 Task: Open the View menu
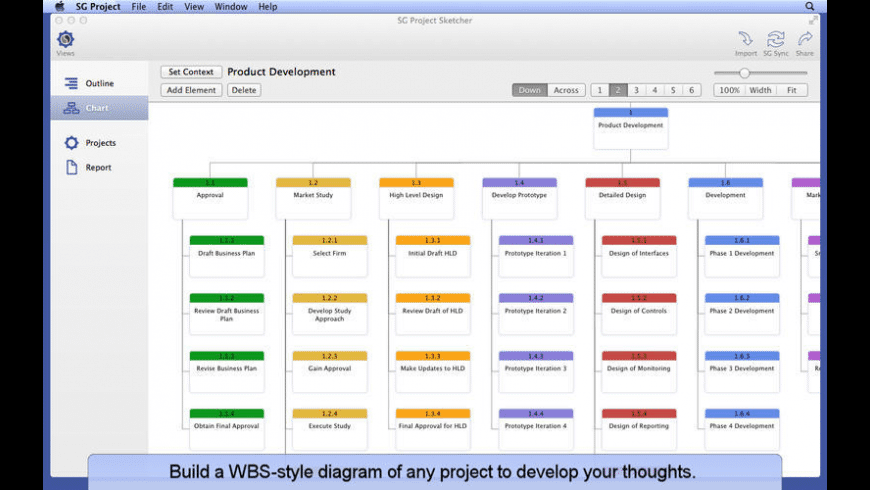(x=194, y=7)
